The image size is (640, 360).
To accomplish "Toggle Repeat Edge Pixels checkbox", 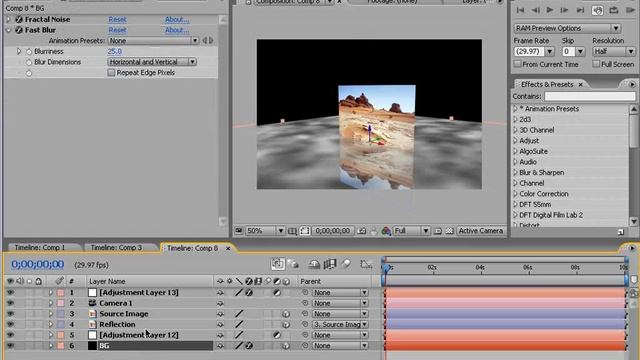I will [x=111, y=73].
